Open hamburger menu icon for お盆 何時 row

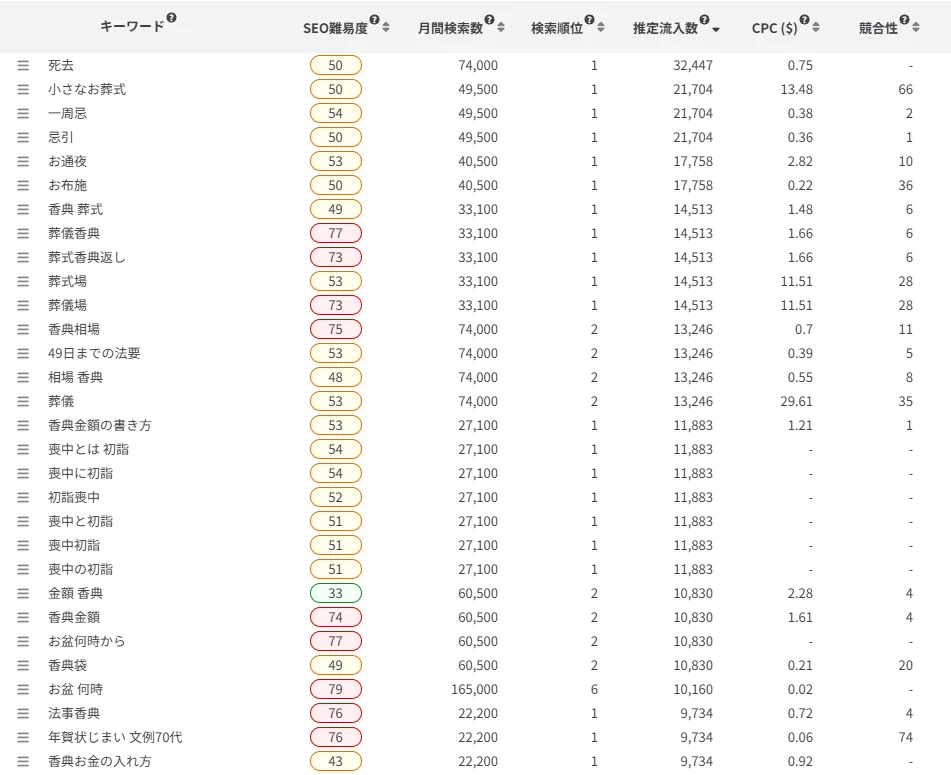[23, 689]
